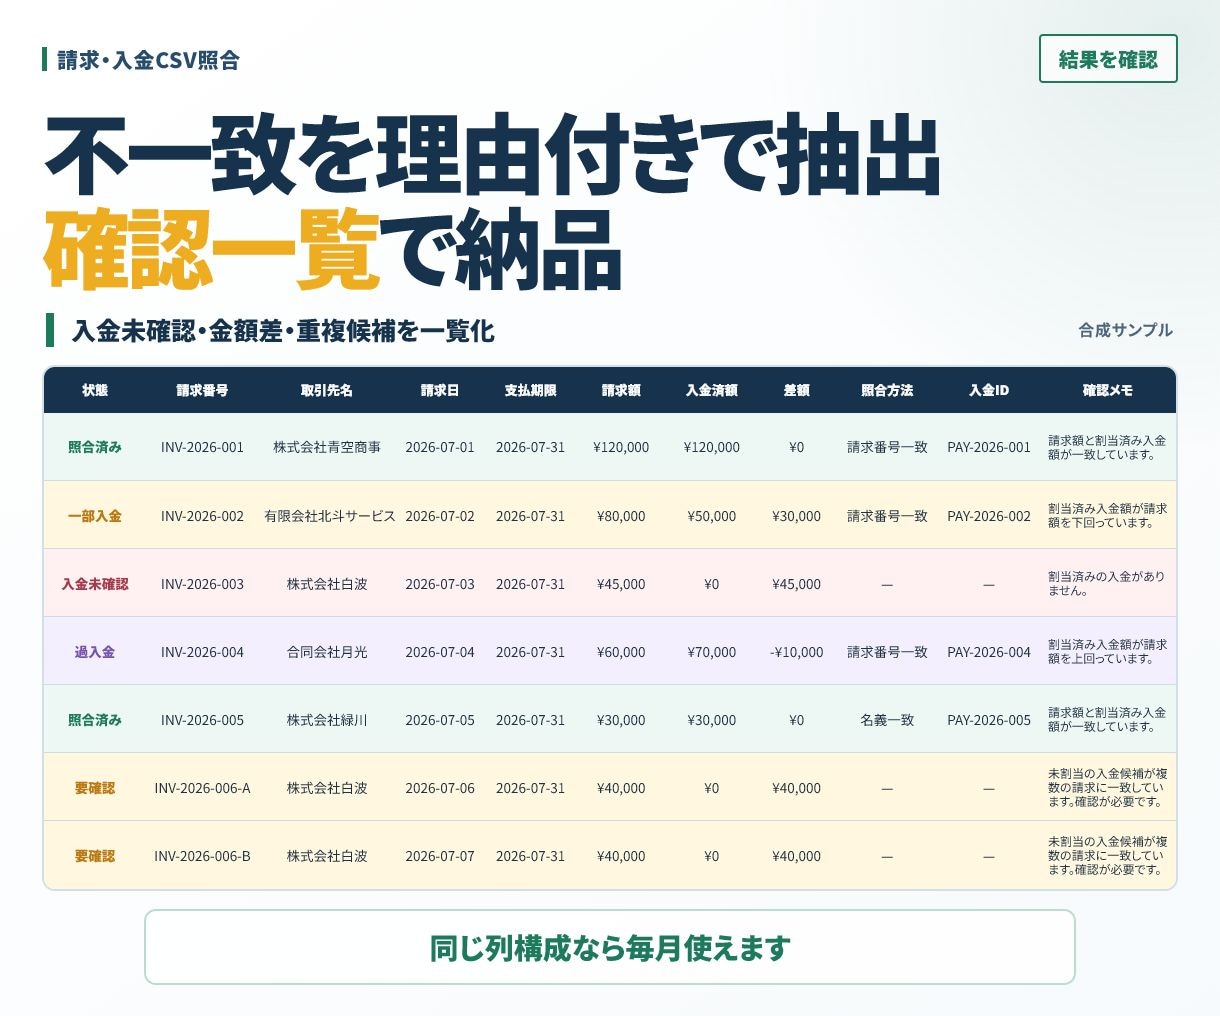The height and width of the screenshot is (1016, 1220).
Task: Click the ¥30,000 difference in INV-2026-002 row
Action: (x=796, y=516)
